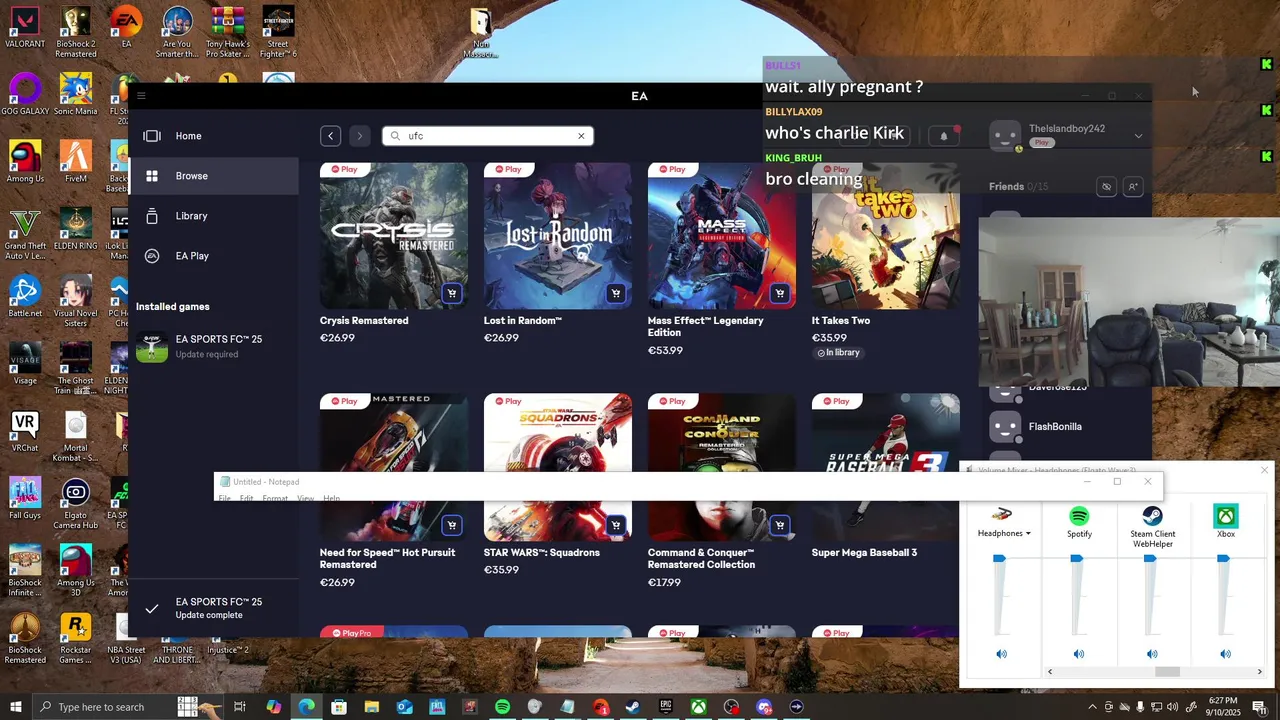The height and width of the screenshot is (720, 1280).
Task: Open View menu in Notepad
Action: (305, 498)
